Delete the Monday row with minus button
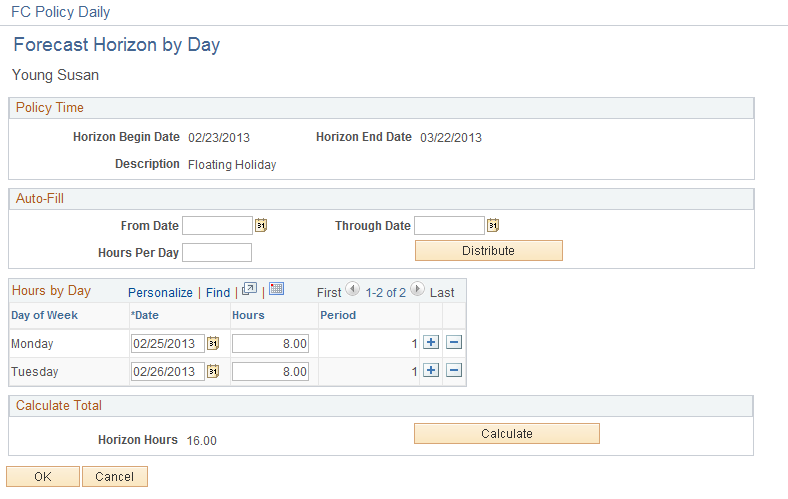 [453, 343]
